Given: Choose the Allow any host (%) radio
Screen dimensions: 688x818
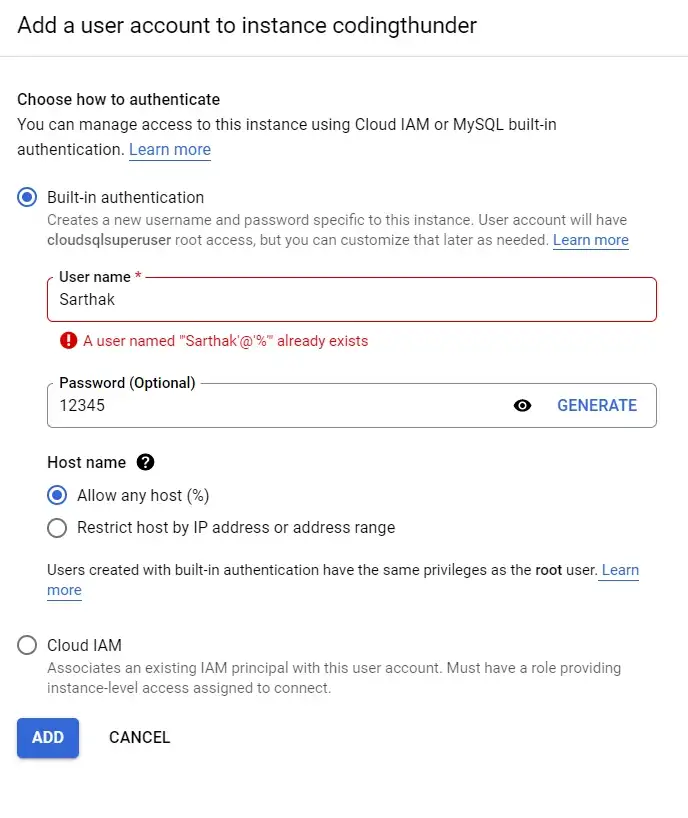Looking at the screenshot, I should [x=57, y=495].
